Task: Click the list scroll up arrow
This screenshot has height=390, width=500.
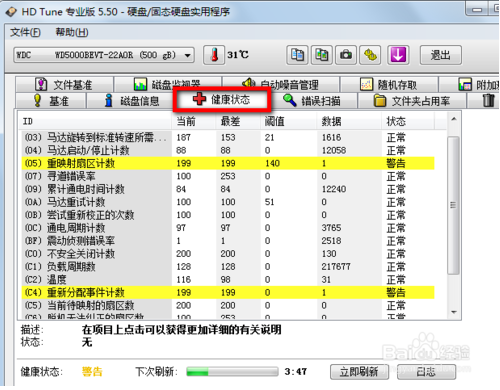Action: click(x=454, y=119)
